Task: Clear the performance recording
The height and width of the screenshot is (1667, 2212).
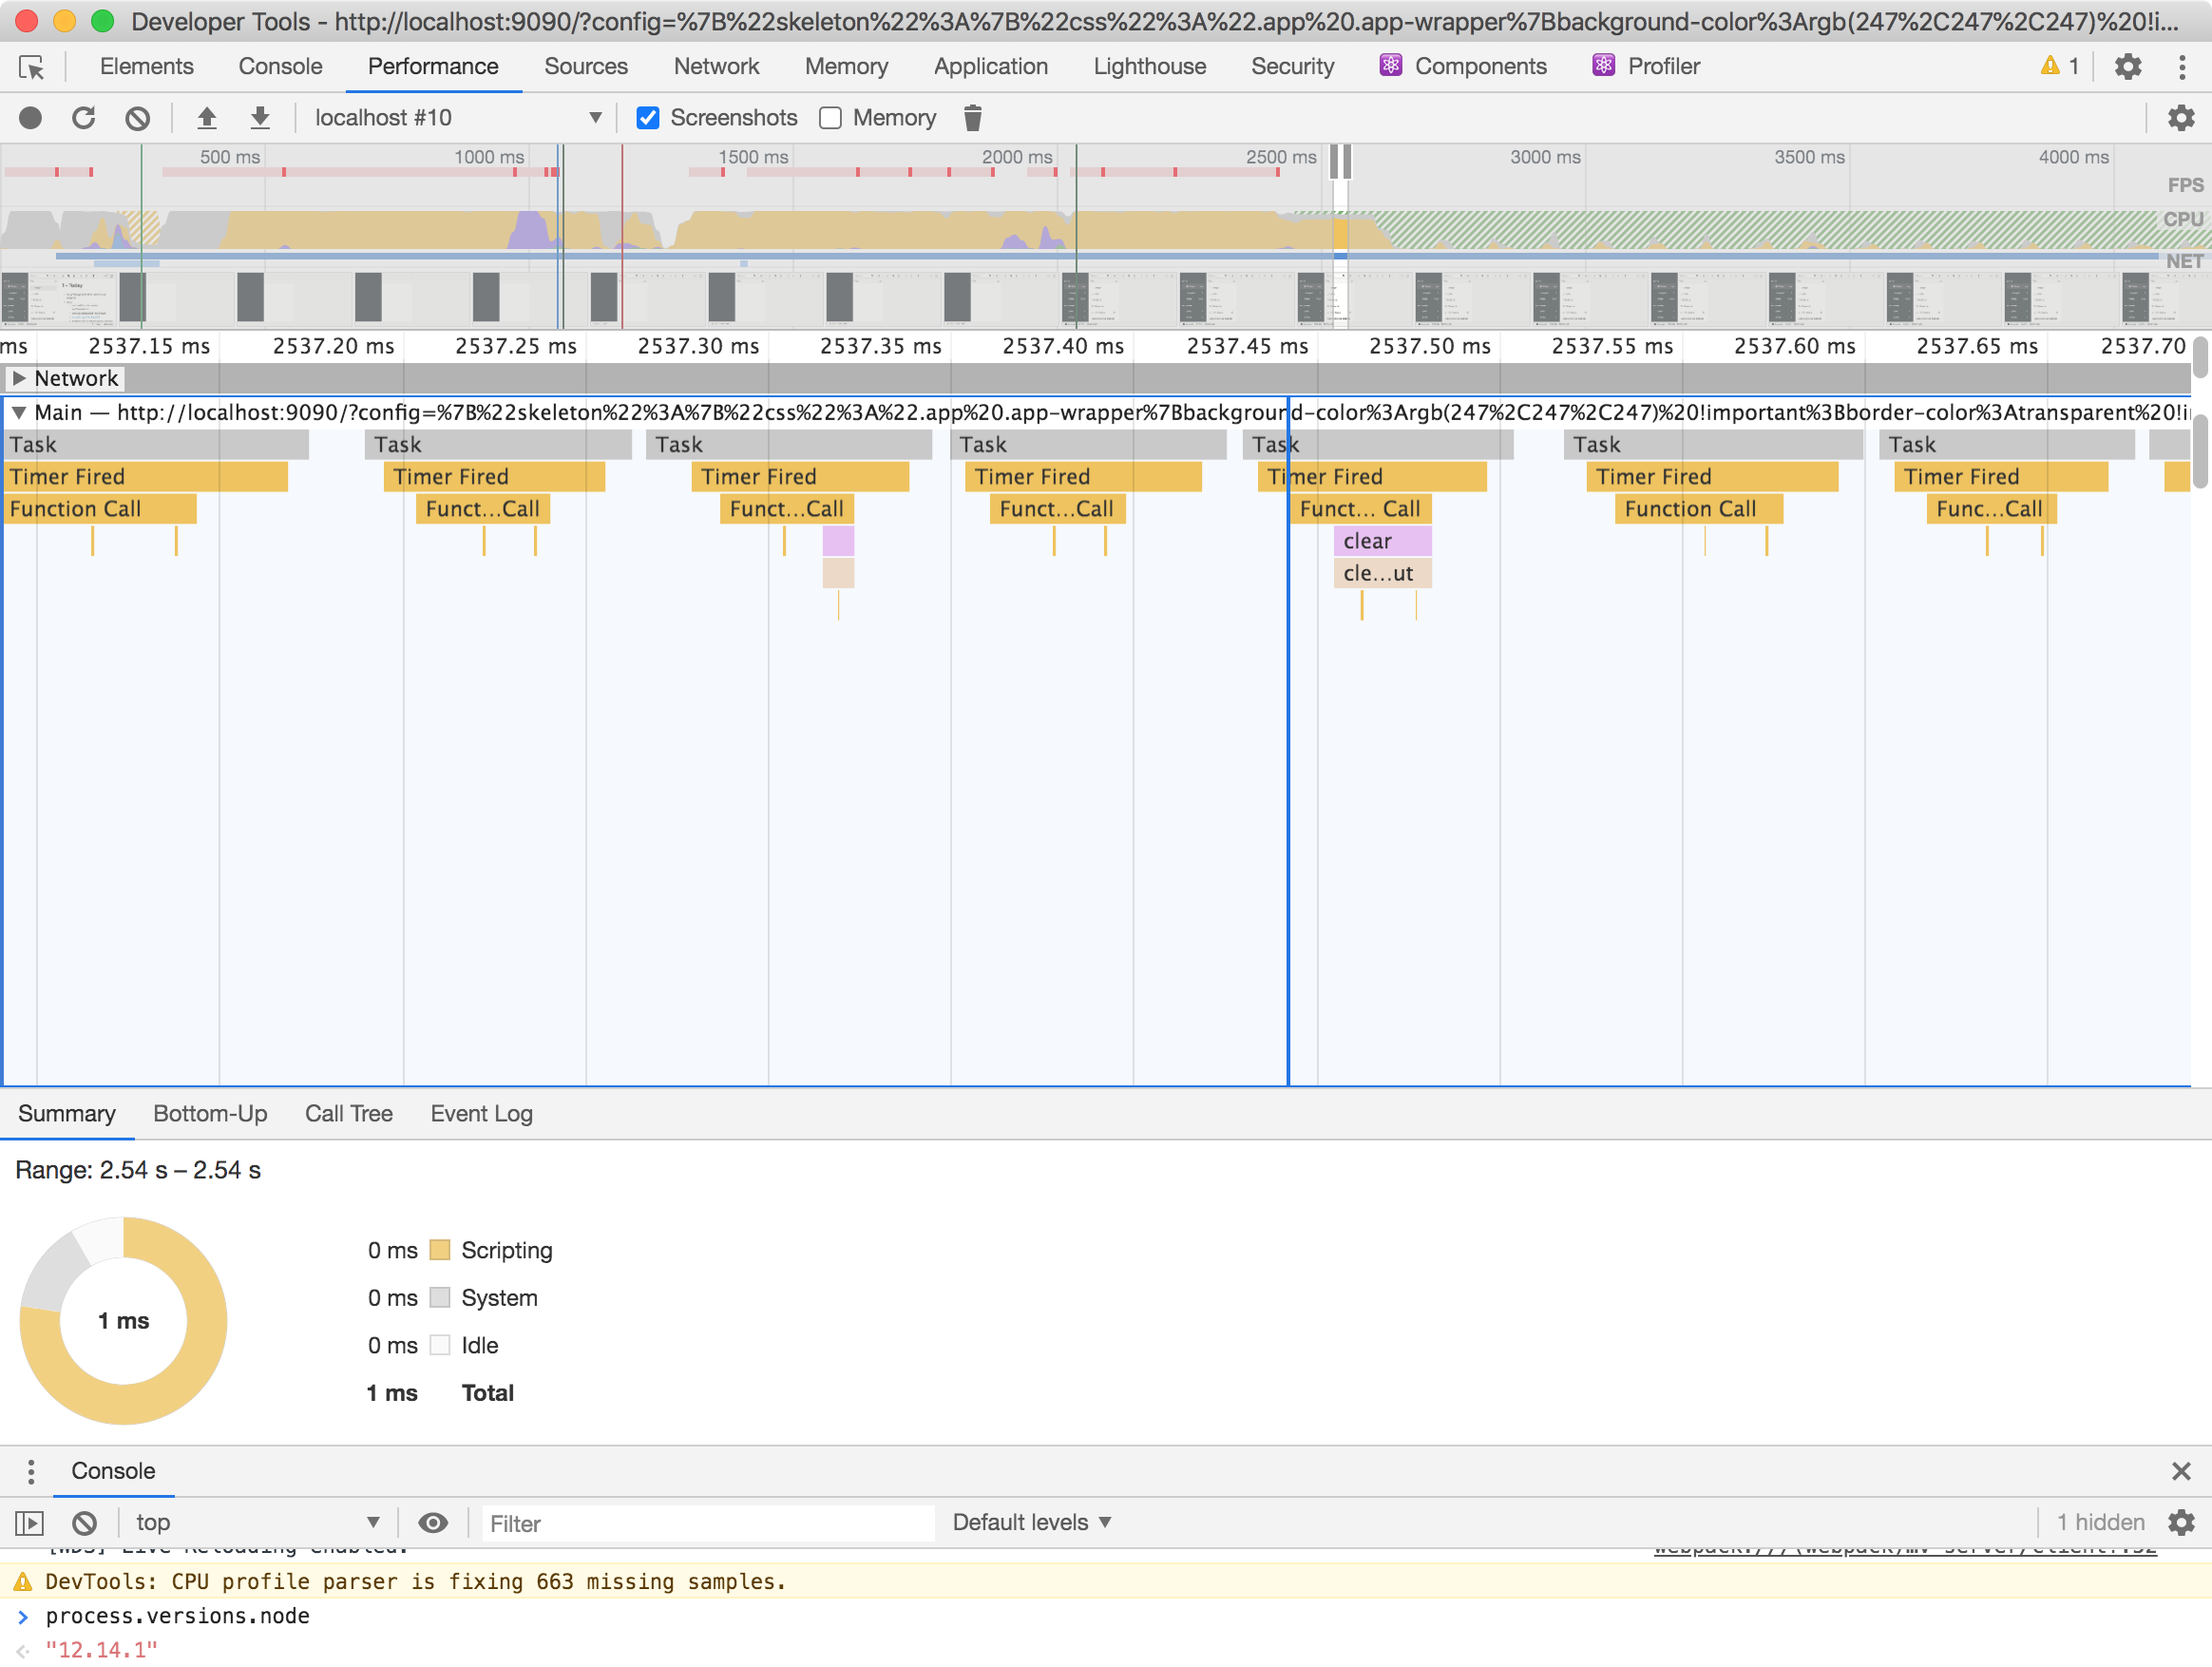Action: (x=138, y=118)
